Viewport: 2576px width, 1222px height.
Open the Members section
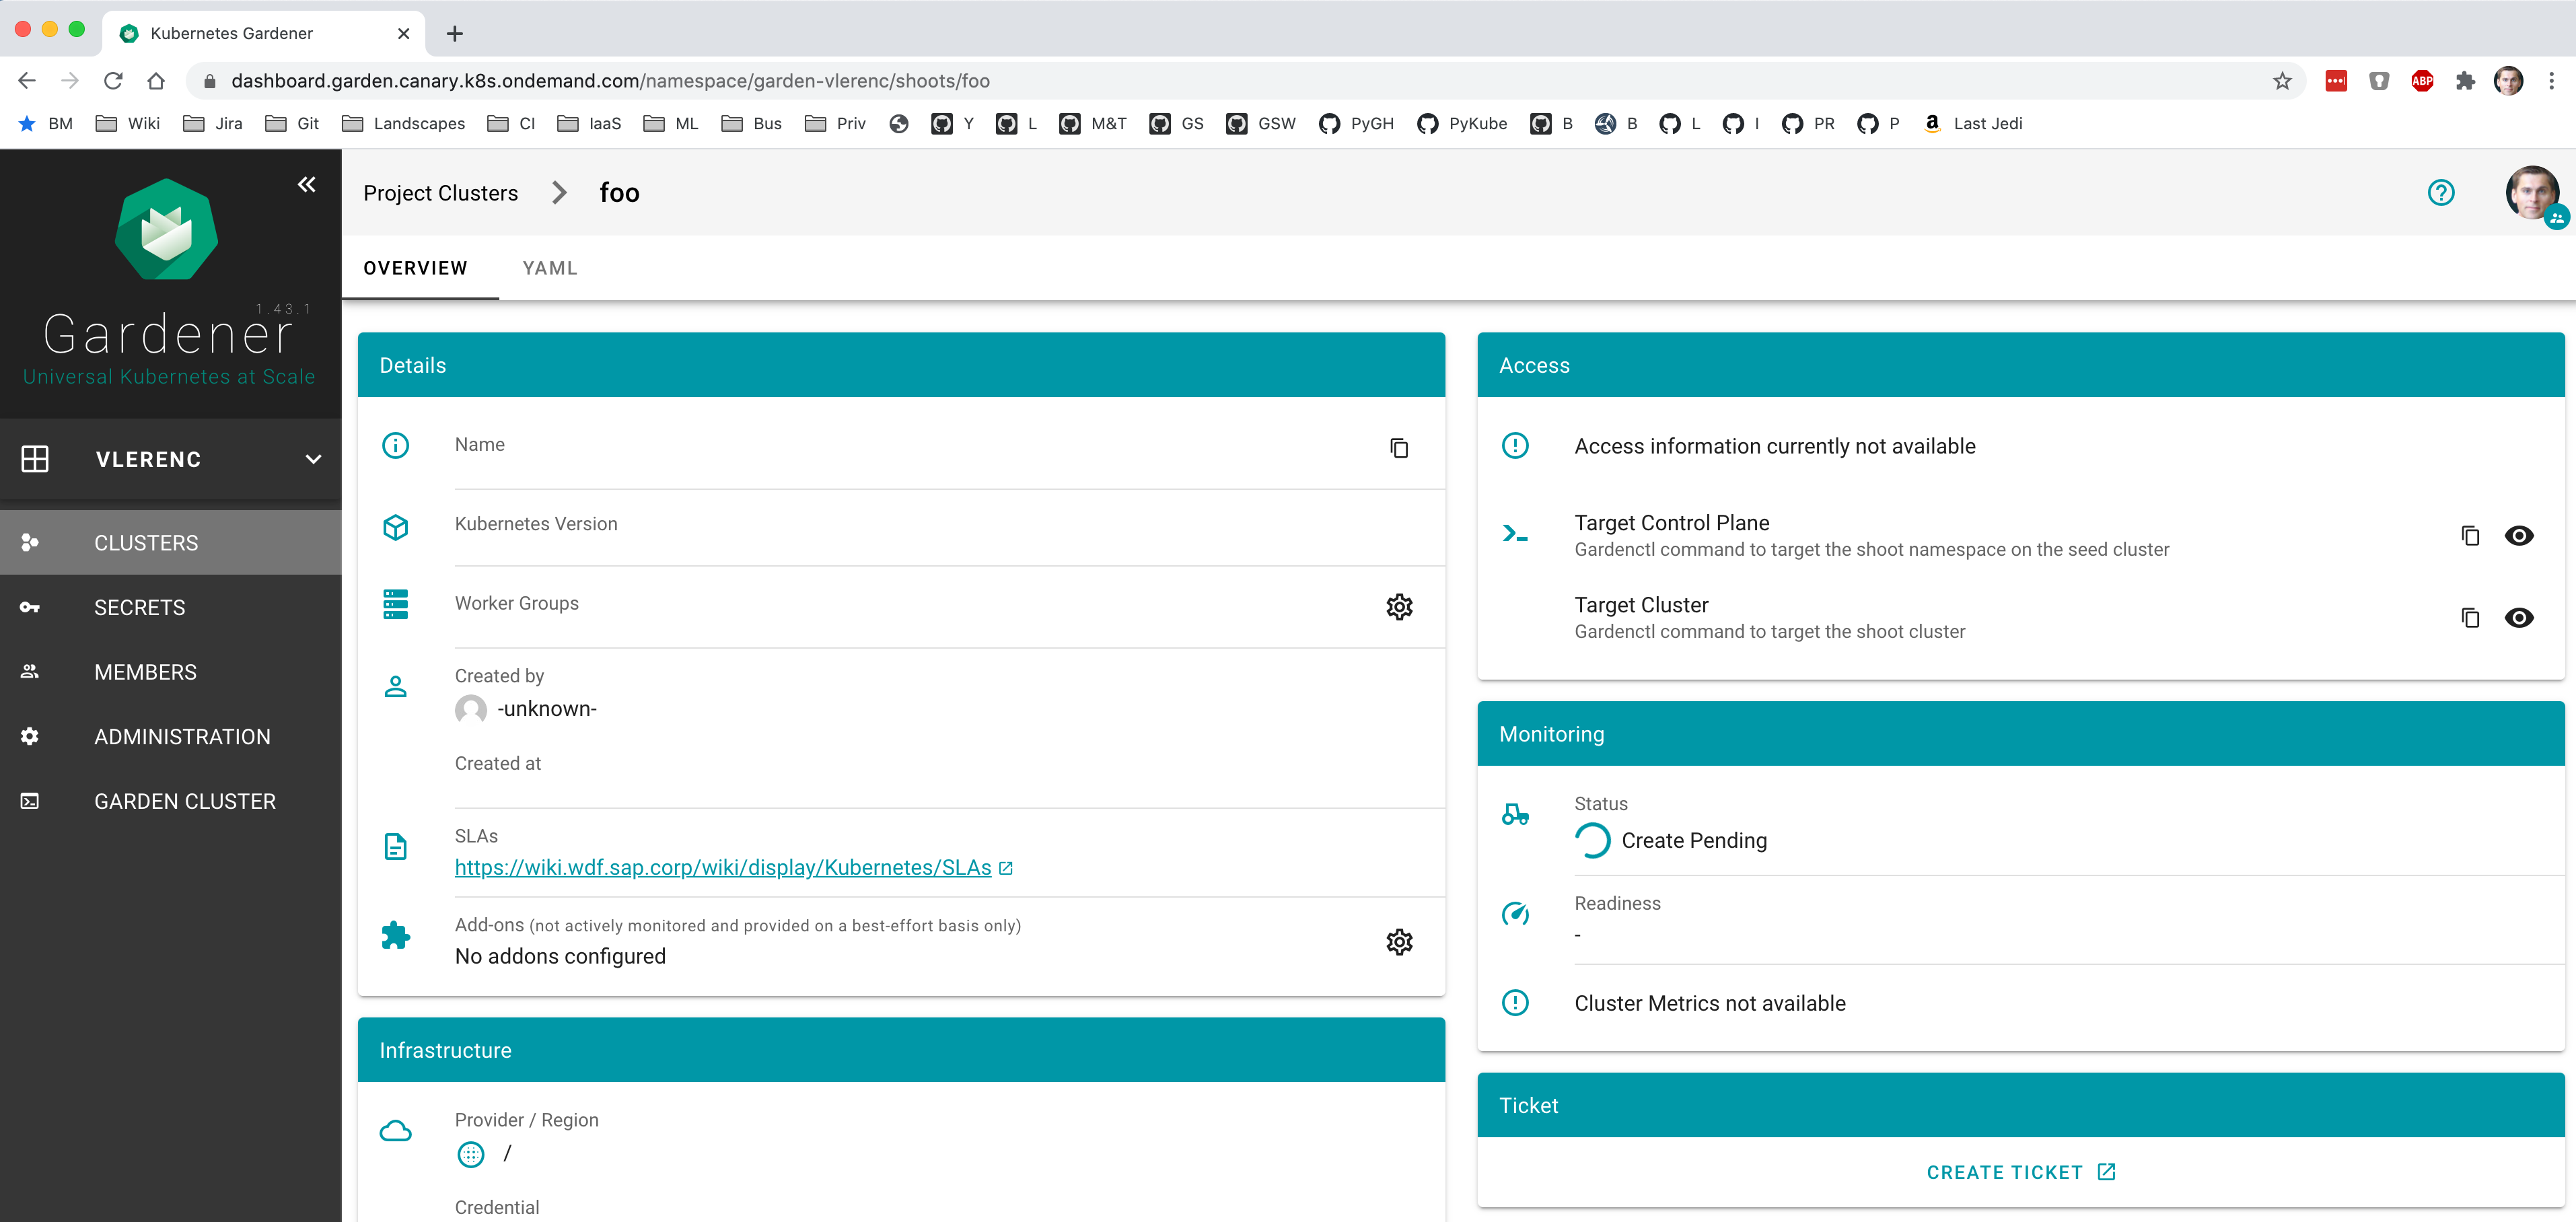[x=145, y=671]
